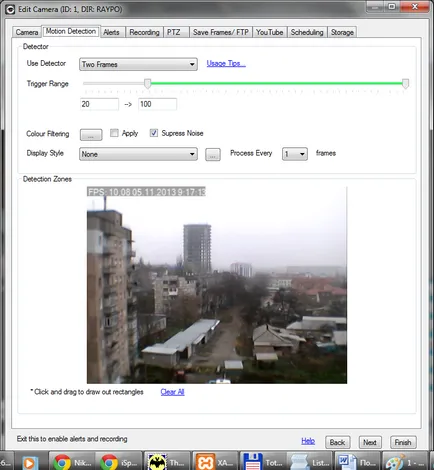Viewport: 434px width, 470px height.
Task: Click the Usage Tips link
Action: pos(226,63)
